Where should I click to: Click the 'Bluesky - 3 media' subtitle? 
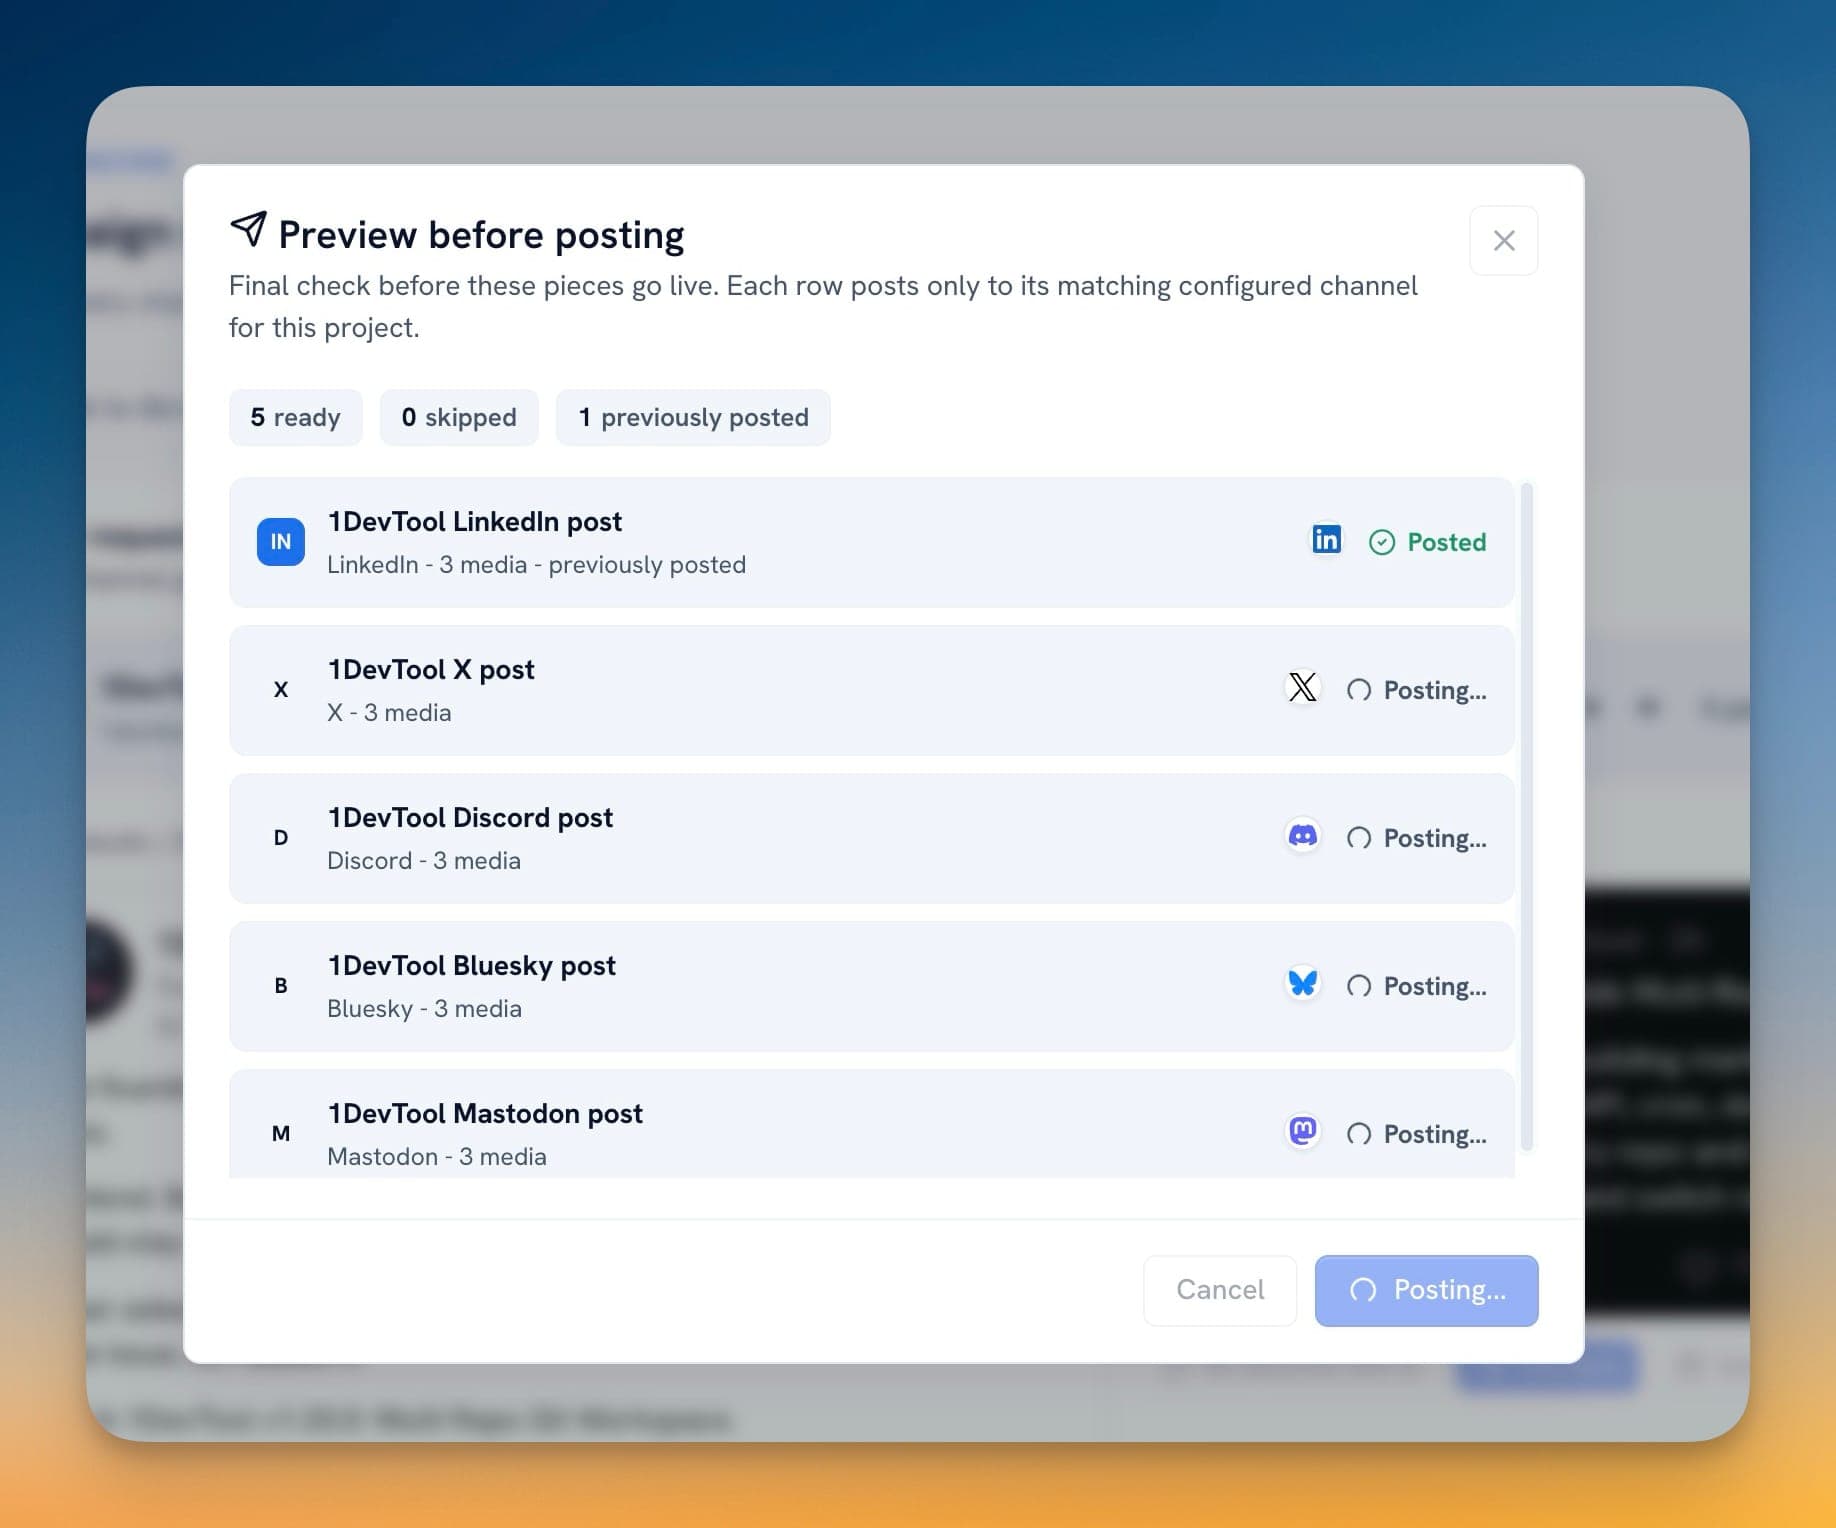click(424, 1009)
